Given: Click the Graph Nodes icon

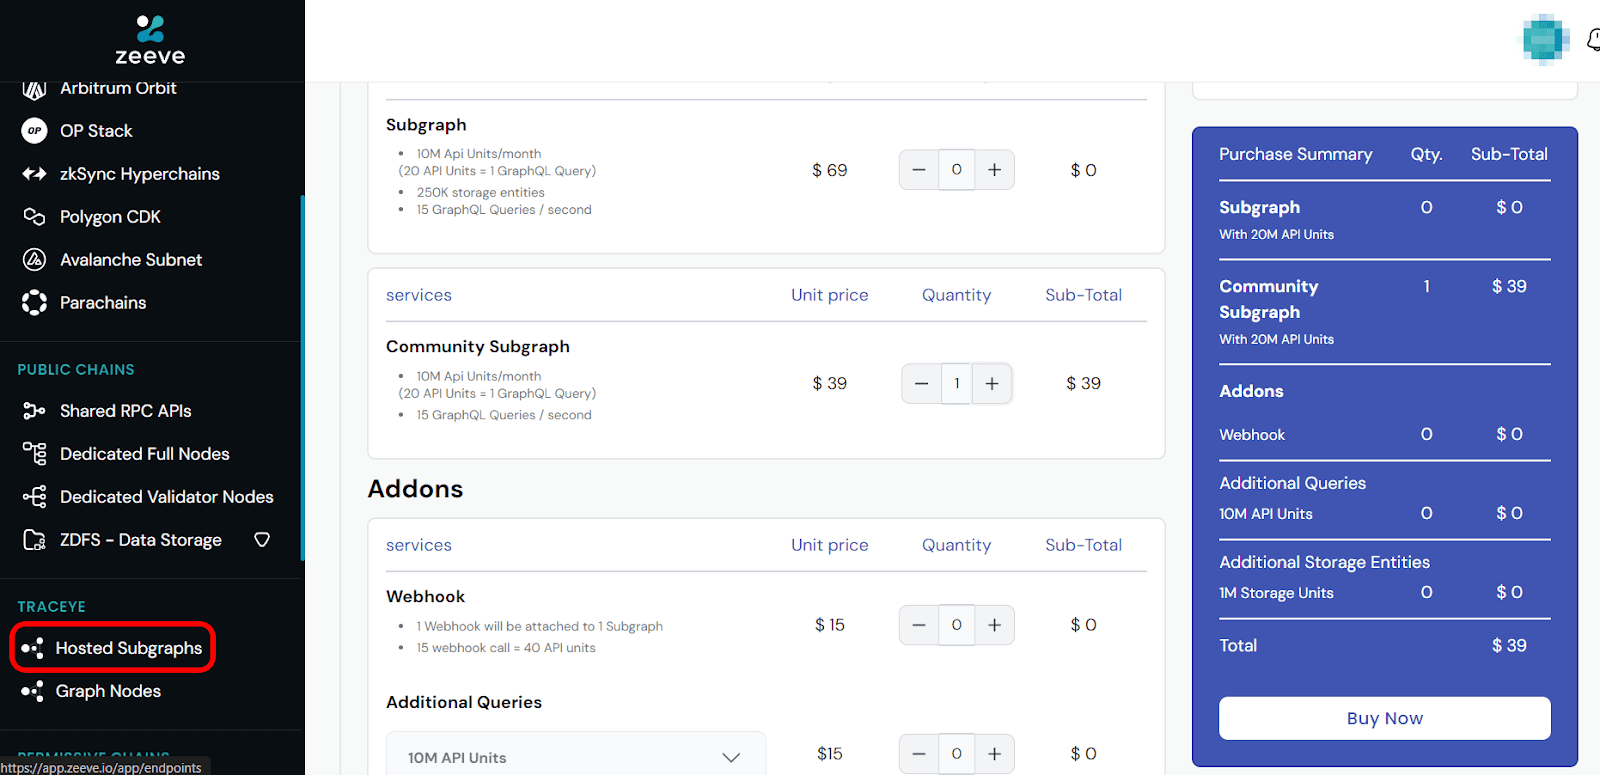Looking at the screenshot, I should pos(32,691).
